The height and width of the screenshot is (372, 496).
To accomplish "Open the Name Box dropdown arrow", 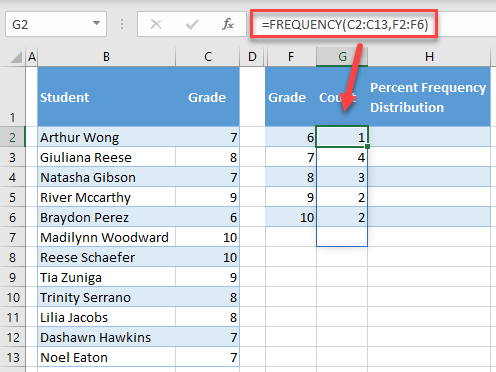I will pyautogui.click(x=96, y=24).
